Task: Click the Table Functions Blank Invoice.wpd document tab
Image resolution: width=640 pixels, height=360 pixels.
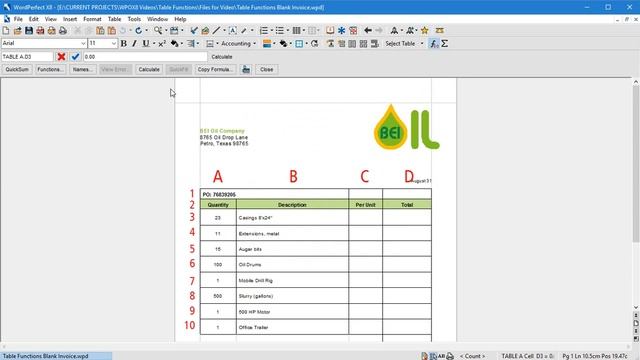Action: pos(56,356)
